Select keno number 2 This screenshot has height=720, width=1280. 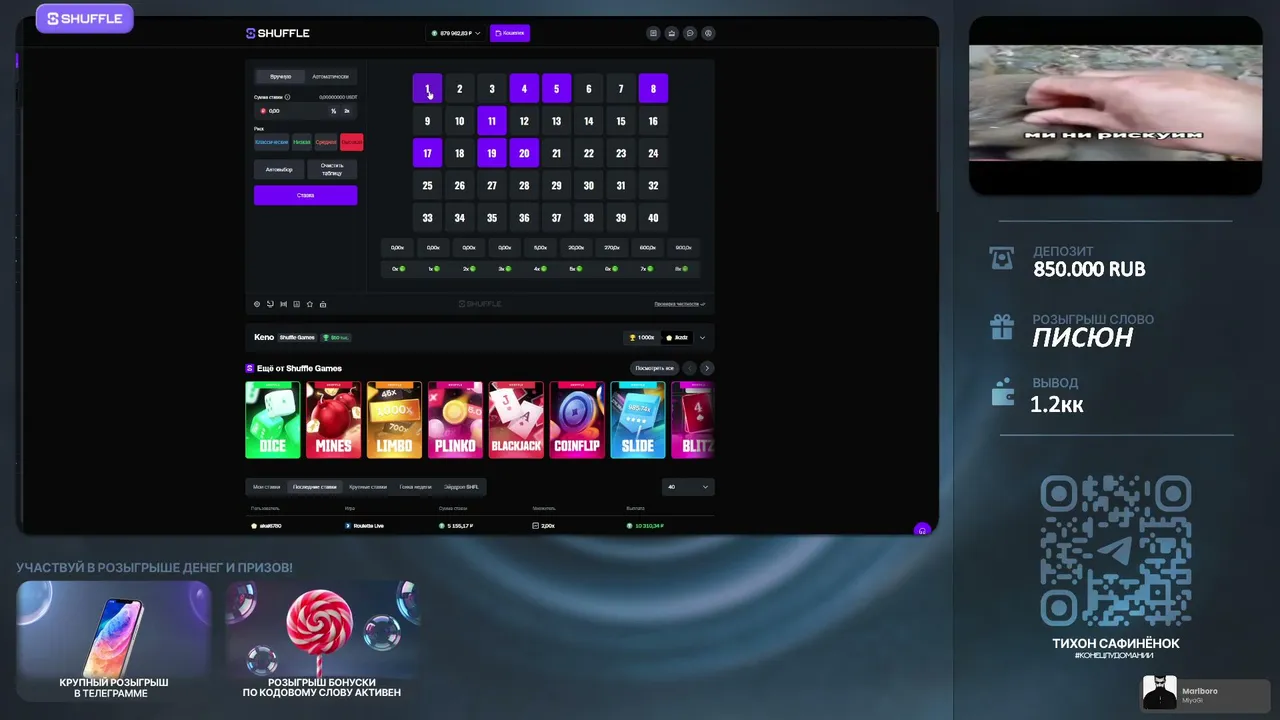pos(460,89)
